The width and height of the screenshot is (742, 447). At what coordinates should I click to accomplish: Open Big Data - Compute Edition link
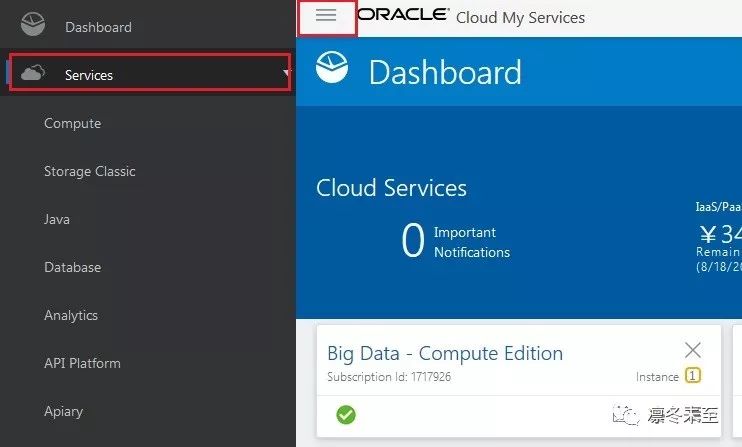click(445, 353)
